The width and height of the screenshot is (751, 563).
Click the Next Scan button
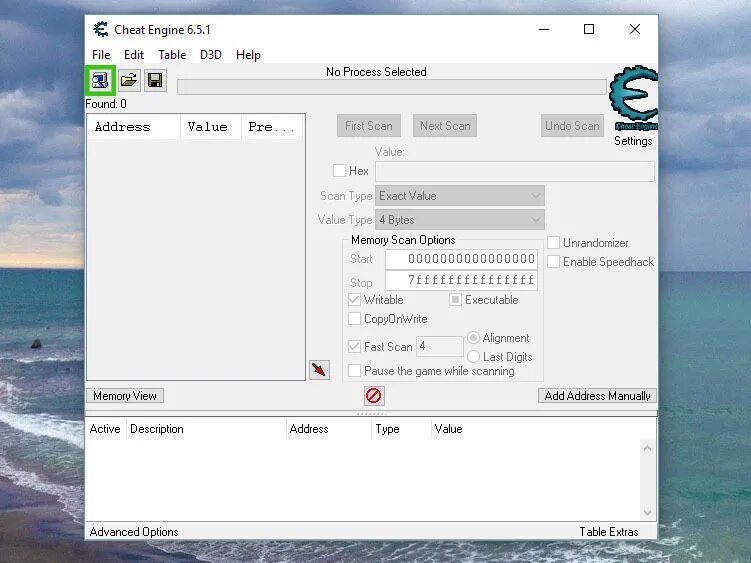tap(445, 126)
